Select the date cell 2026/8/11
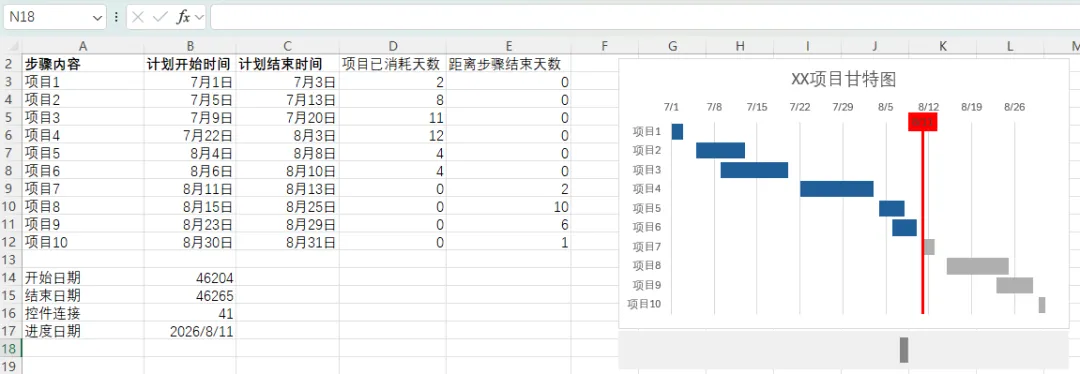The width and height of the screenshot is (1080, 374). [190, 331]
